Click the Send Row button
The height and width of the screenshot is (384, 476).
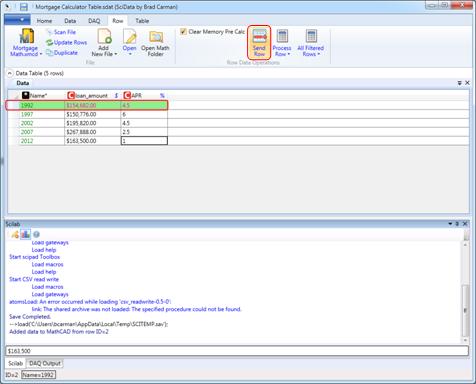(x=259, y=43)
